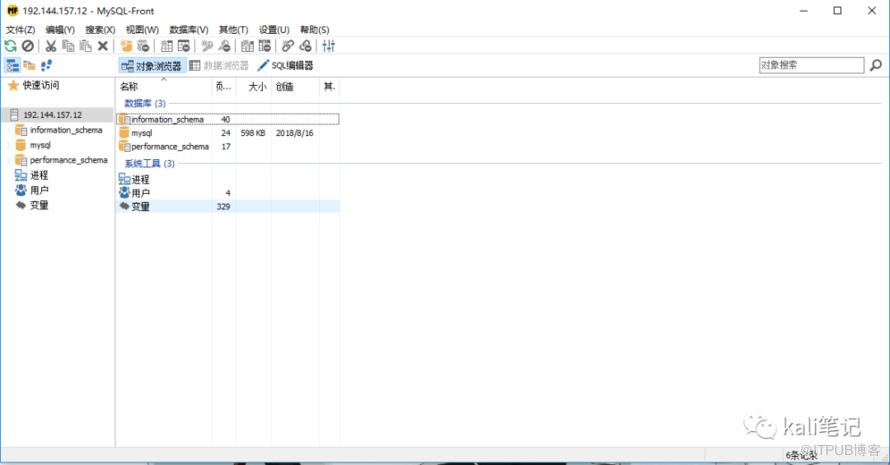Toggle the navigator tree view icon
890x465 pixels.
point(12,65)
